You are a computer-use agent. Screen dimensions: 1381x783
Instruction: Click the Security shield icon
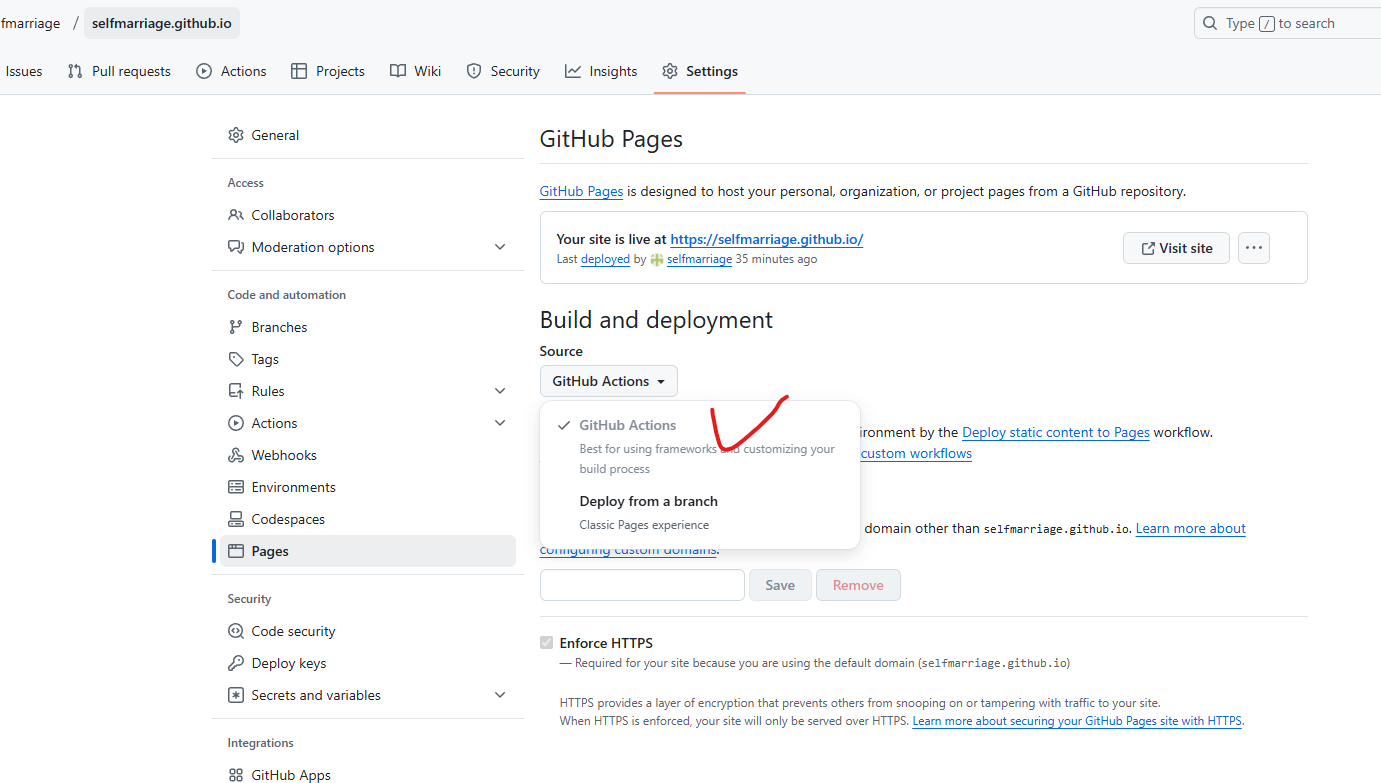474,71
